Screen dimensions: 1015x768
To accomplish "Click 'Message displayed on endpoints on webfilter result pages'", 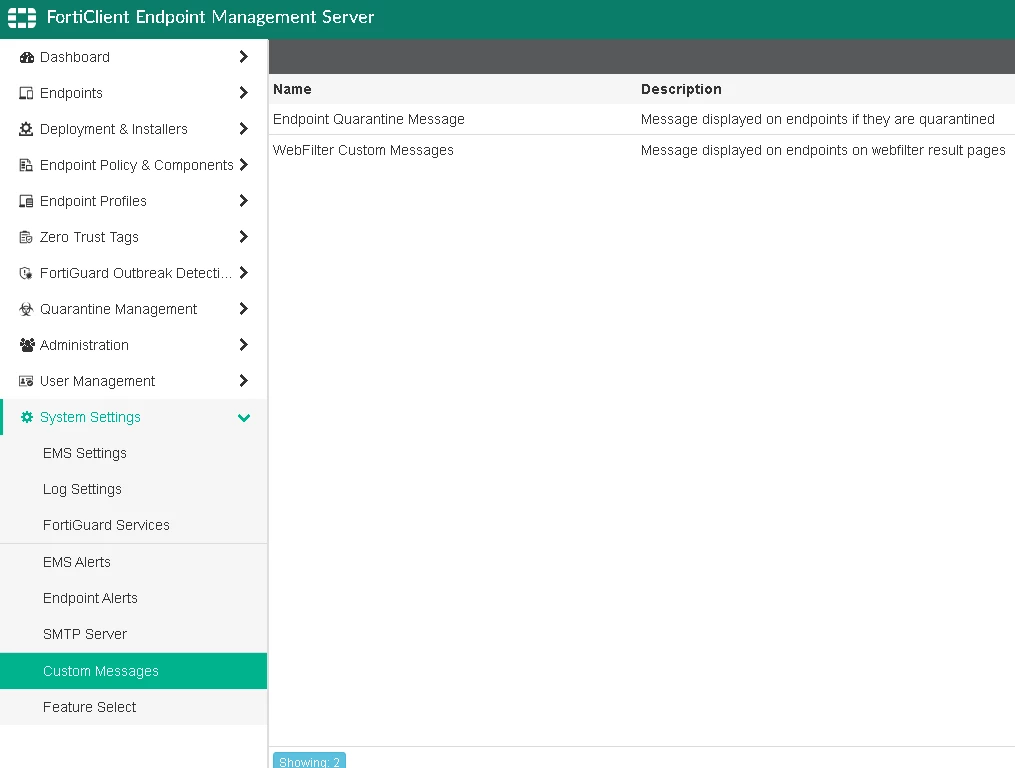I will coord(823,150).
